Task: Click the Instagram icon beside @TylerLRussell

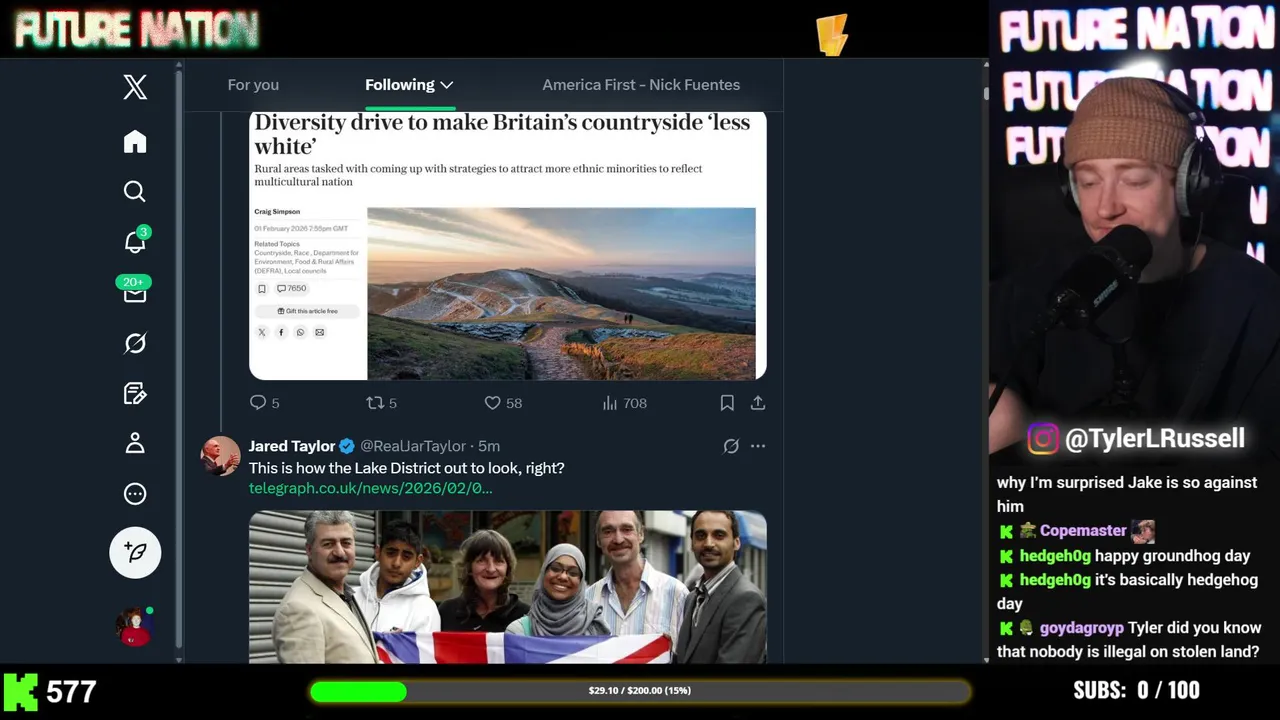Action: (1042, 439)
